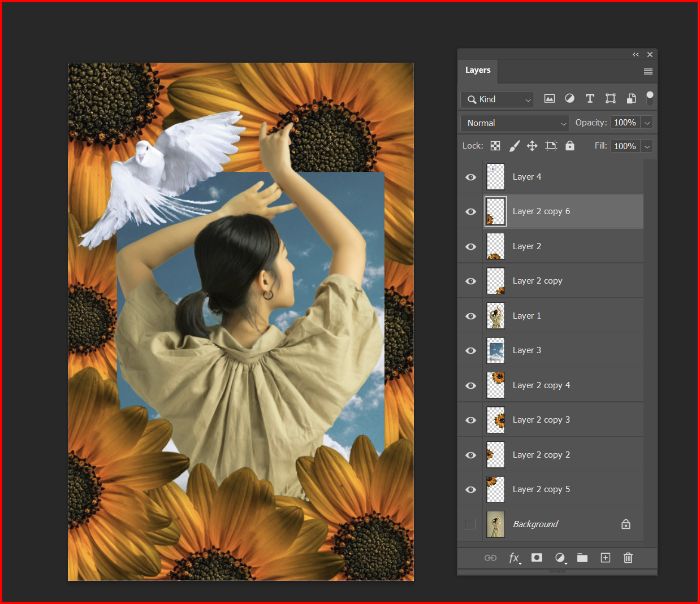Open the fx layer style menu
Image resolution: width=700 pixels, height=604 pixels.
tap(515, 558)
